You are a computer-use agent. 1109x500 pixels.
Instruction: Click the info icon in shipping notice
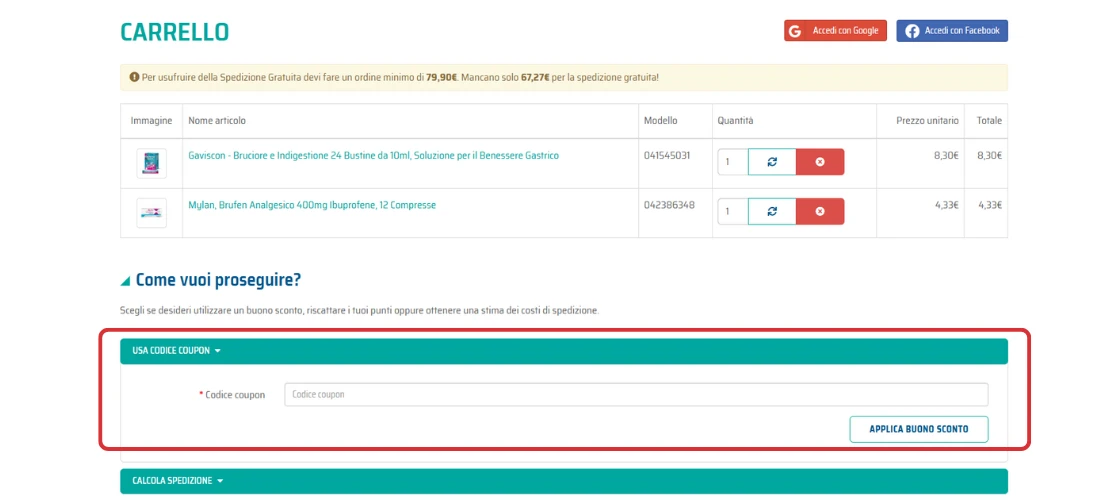(x=134, y=77)
